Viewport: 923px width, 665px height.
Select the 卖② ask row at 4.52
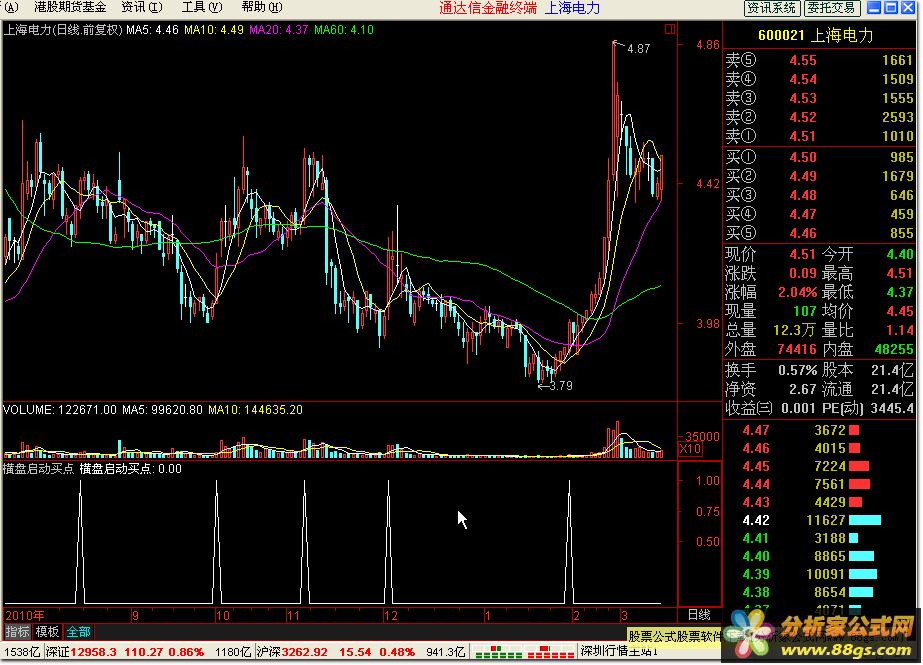coord(819,117)
